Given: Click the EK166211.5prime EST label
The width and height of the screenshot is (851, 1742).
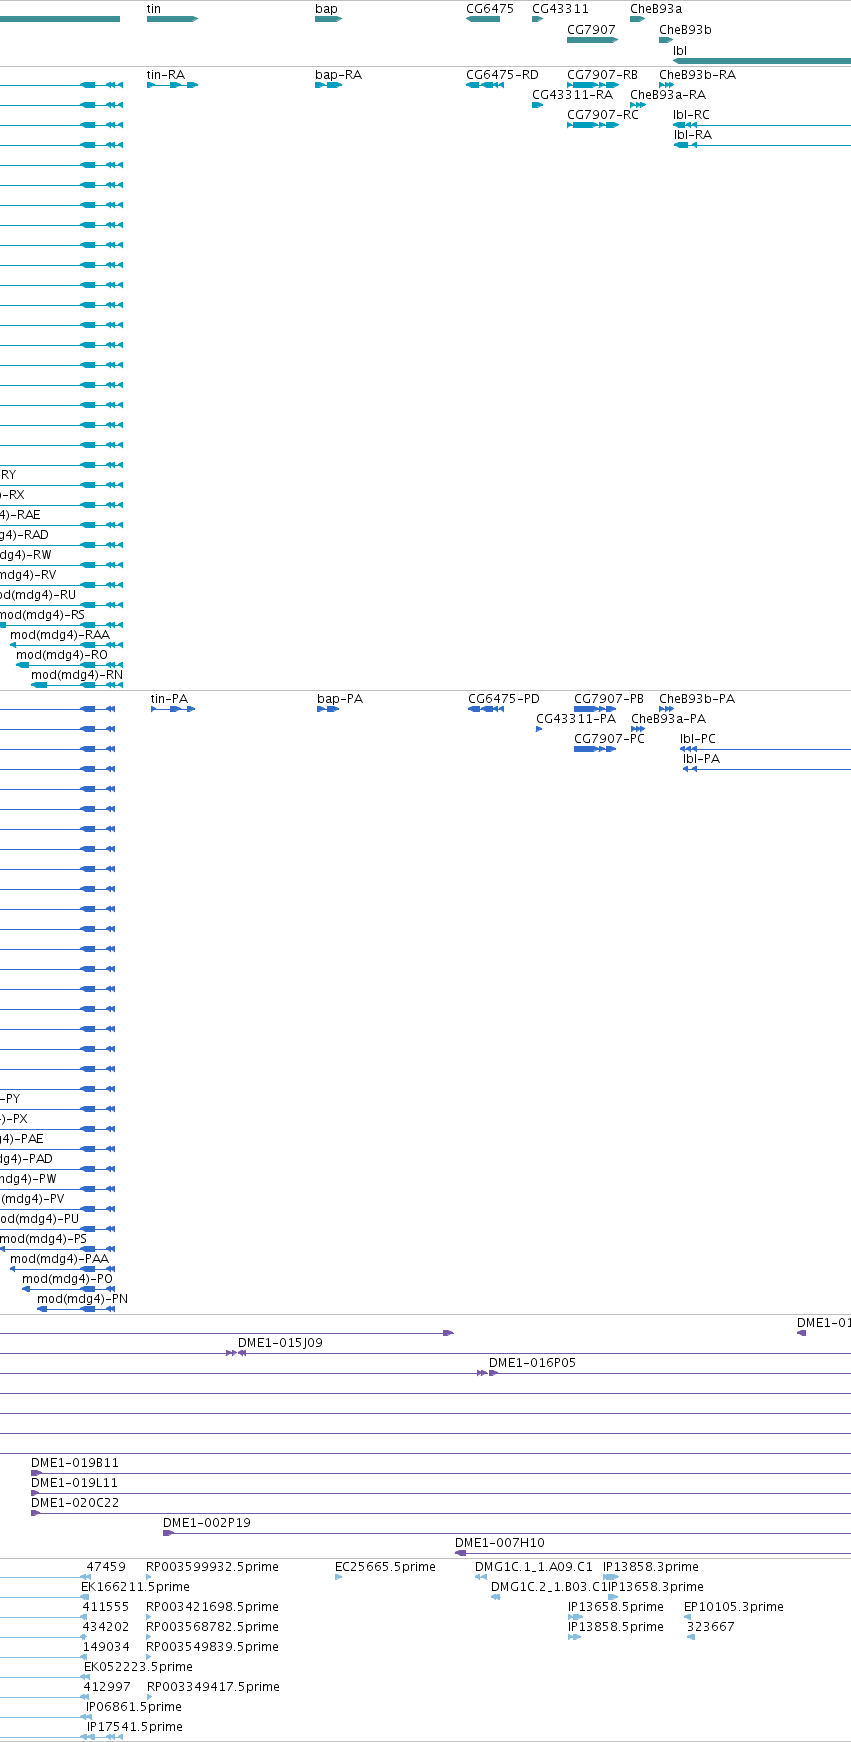Looking at the screenshot, I should point(135,1587).
